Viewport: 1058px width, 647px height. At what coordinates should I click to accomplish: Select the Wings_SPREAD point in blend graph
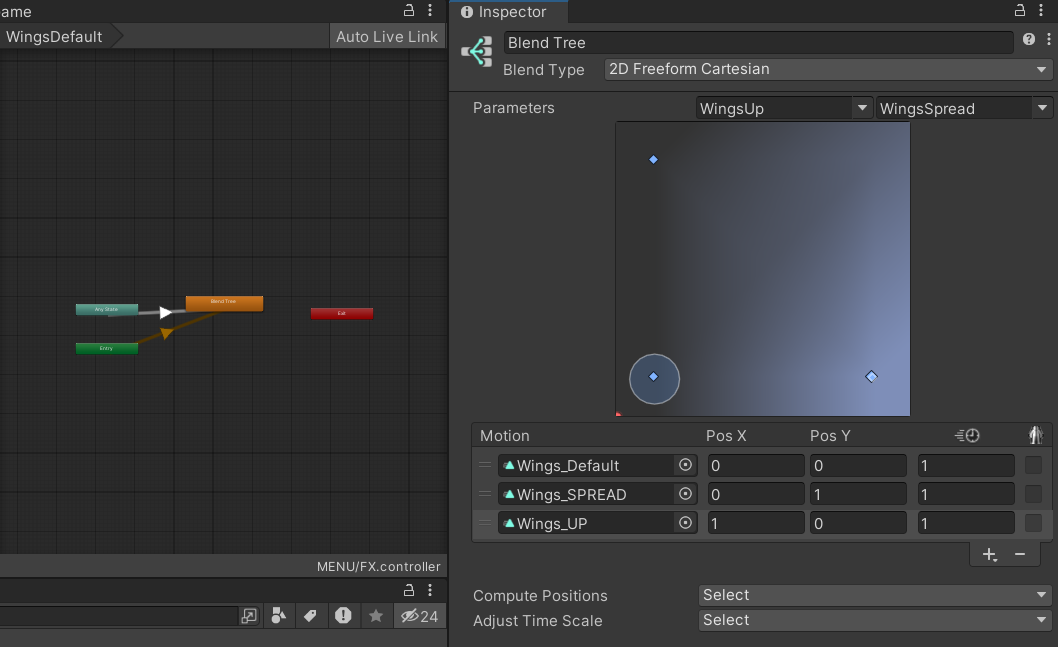coord(653,160)
